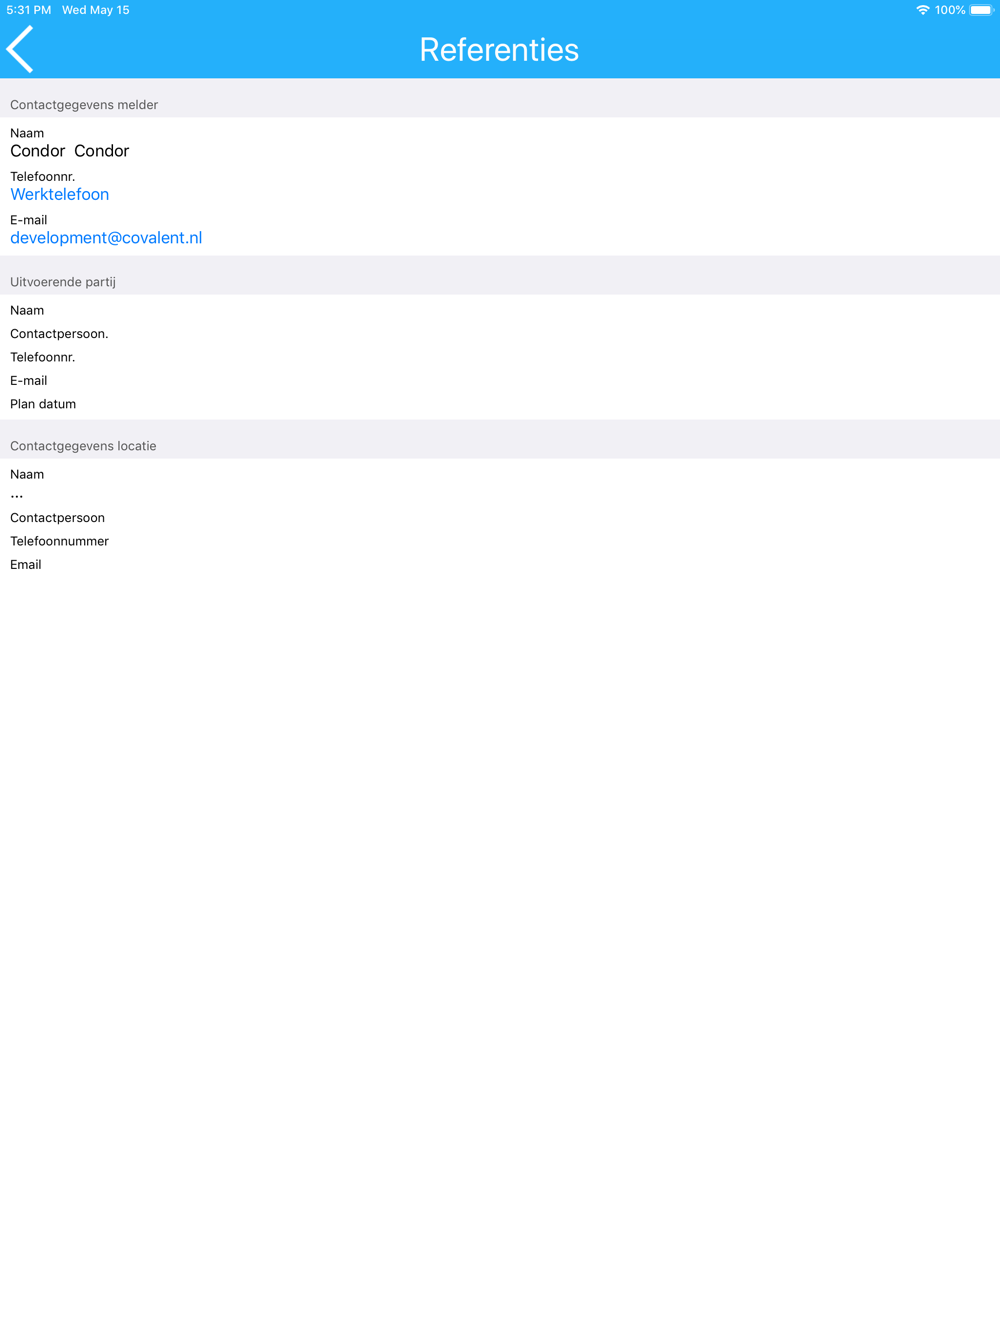This screenshot has height=1334, width=1000.
Task: Select the Referenties page title
Action: coord(499,49)
